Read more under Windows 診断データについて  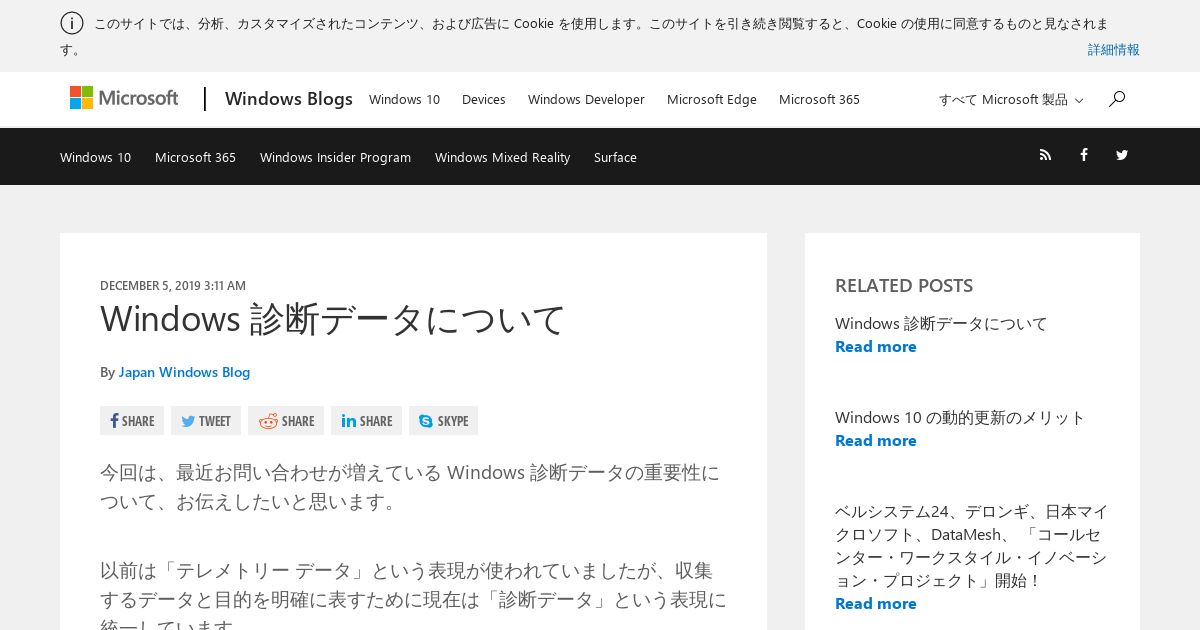coord(875,346)
